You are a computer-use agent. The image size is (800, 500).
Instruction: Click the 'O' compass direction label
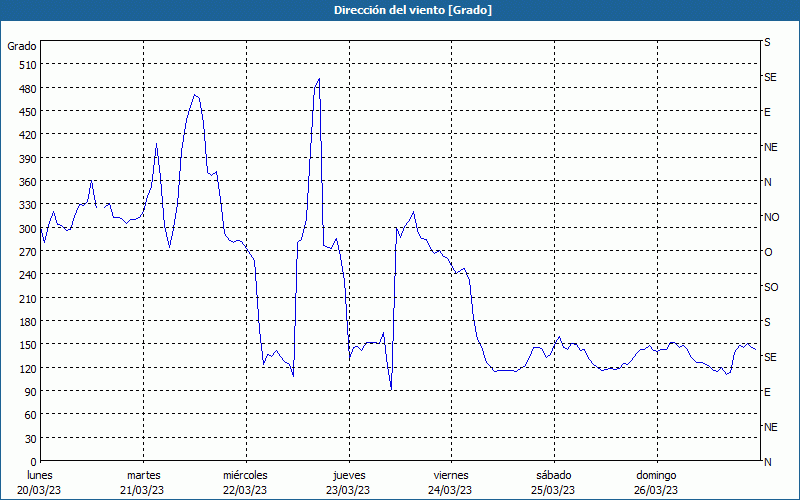coord(768,253)
